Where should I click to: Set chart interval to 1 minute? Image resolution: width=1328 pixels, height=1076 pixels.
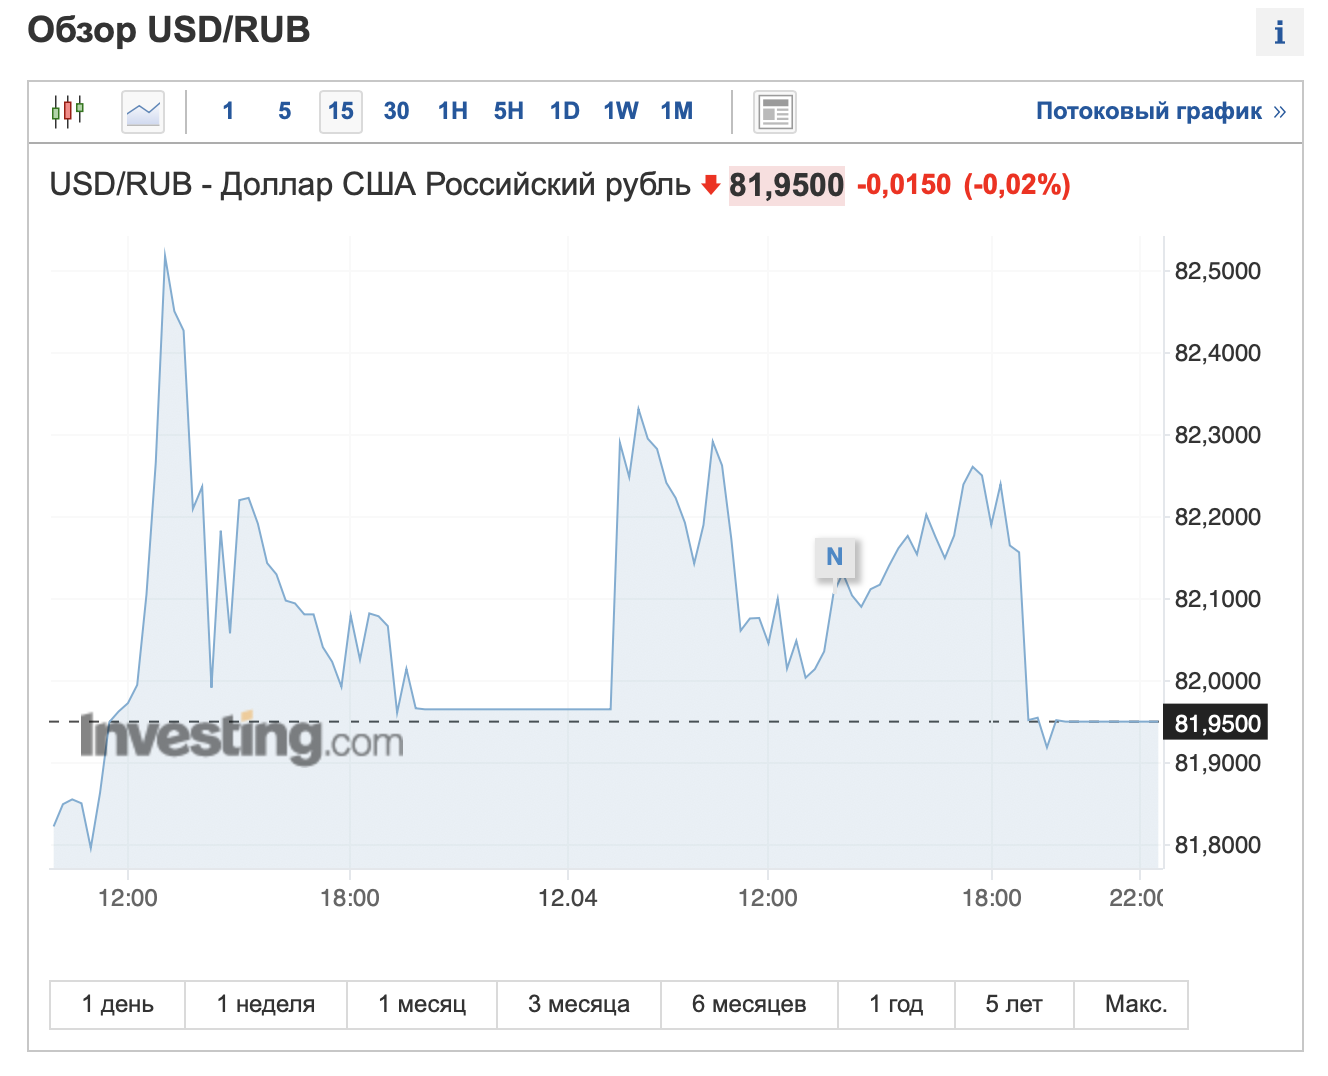[x=228, y=111]
